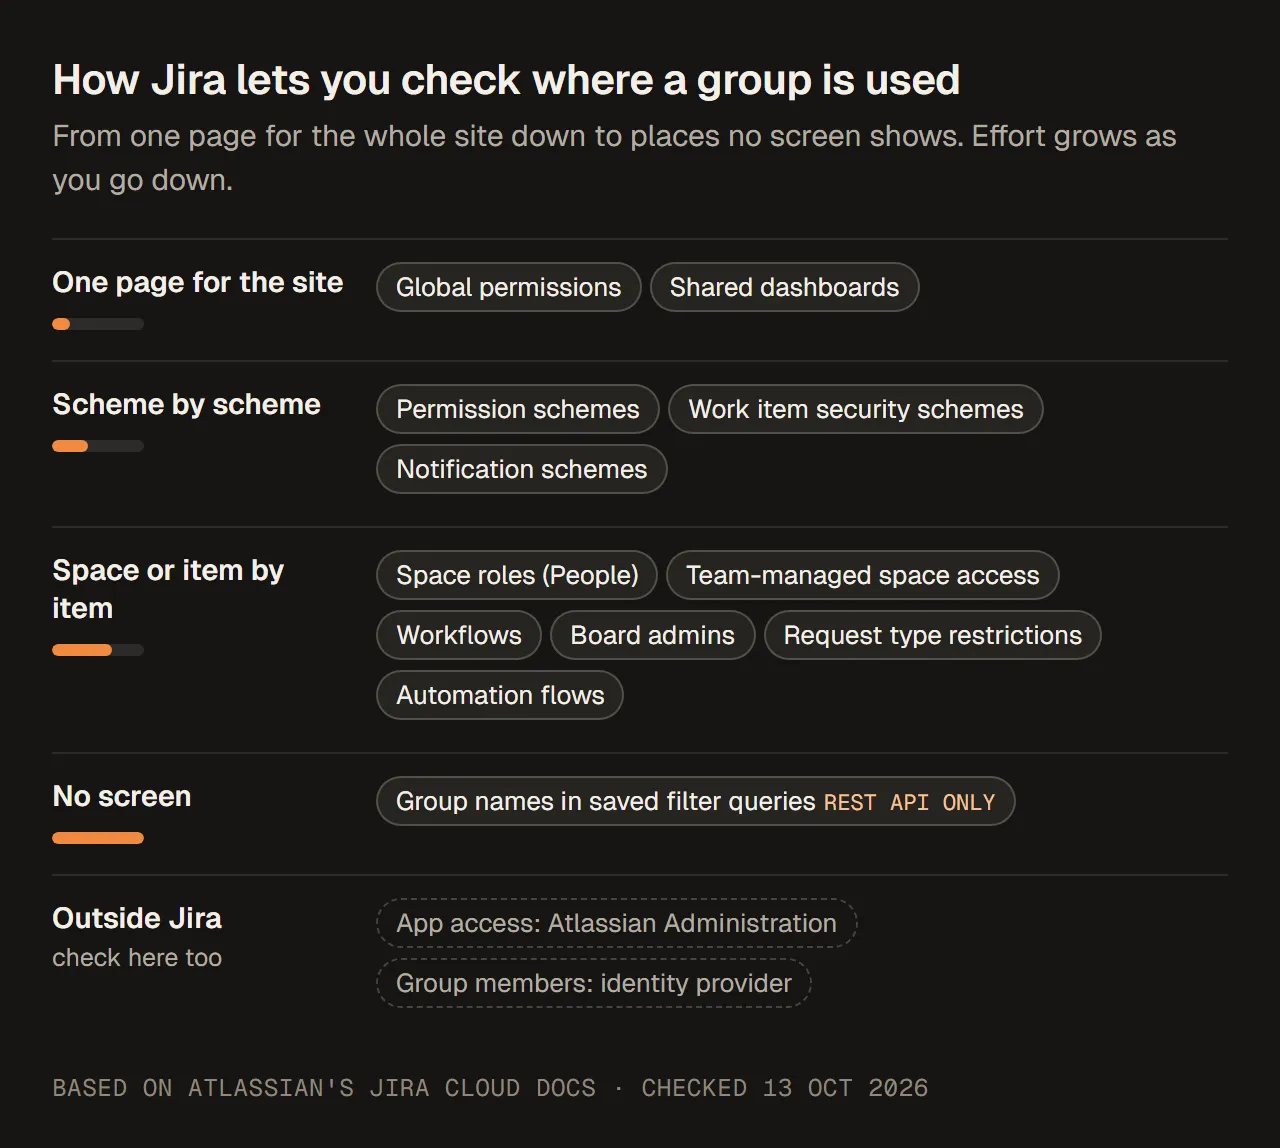This screenshot has height=1148, width=1280.
Task: Click effort bar under One page for the site
Action: [x=98, y=324]
